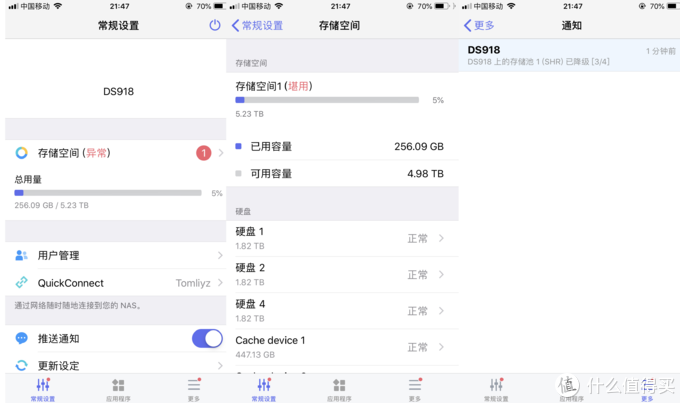Toggle the 推送通知 switch off
680x403 pixels.
coord(207,338)
